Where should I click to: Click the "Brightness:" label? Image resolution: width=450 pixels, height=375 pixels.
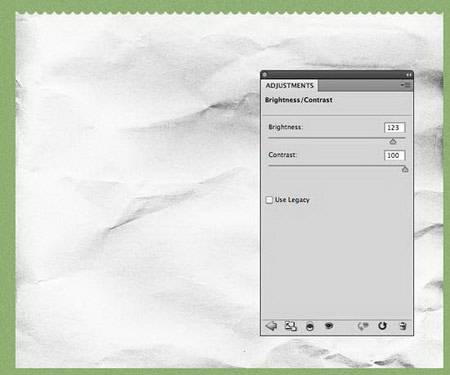click(x=286, y=127)
